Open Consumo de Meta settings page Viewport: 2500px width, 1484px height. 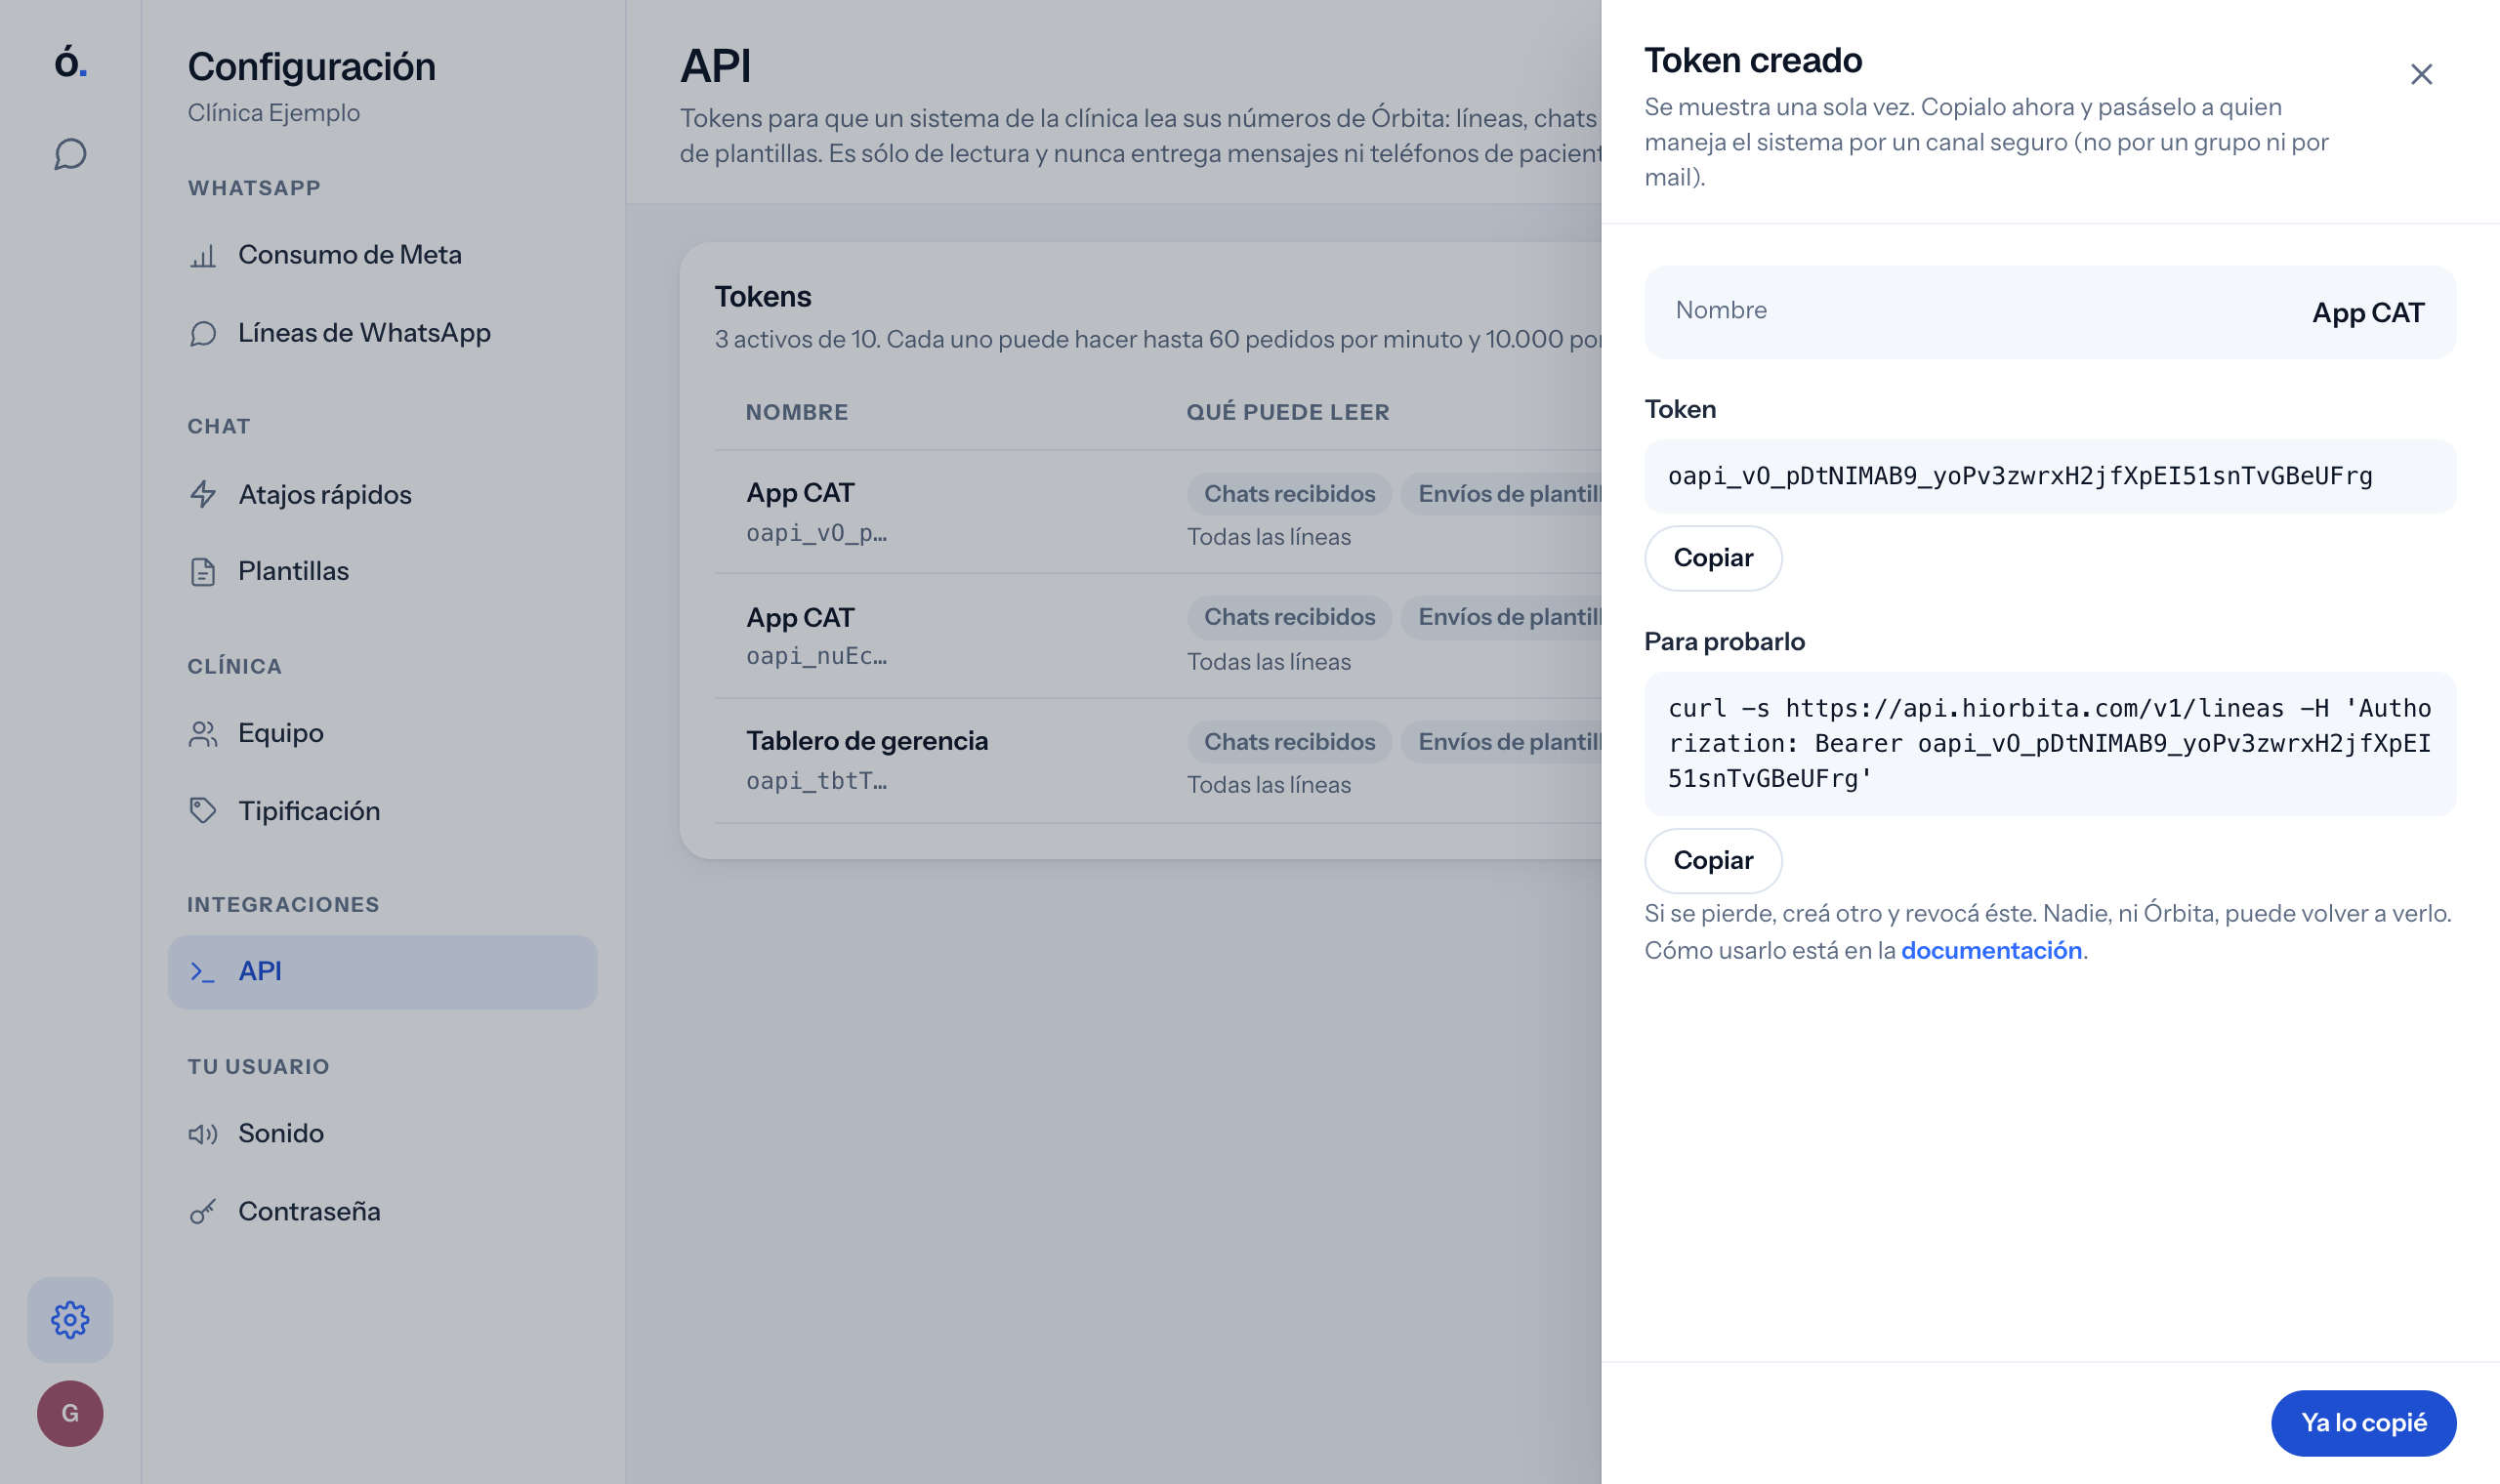point(383,255)
